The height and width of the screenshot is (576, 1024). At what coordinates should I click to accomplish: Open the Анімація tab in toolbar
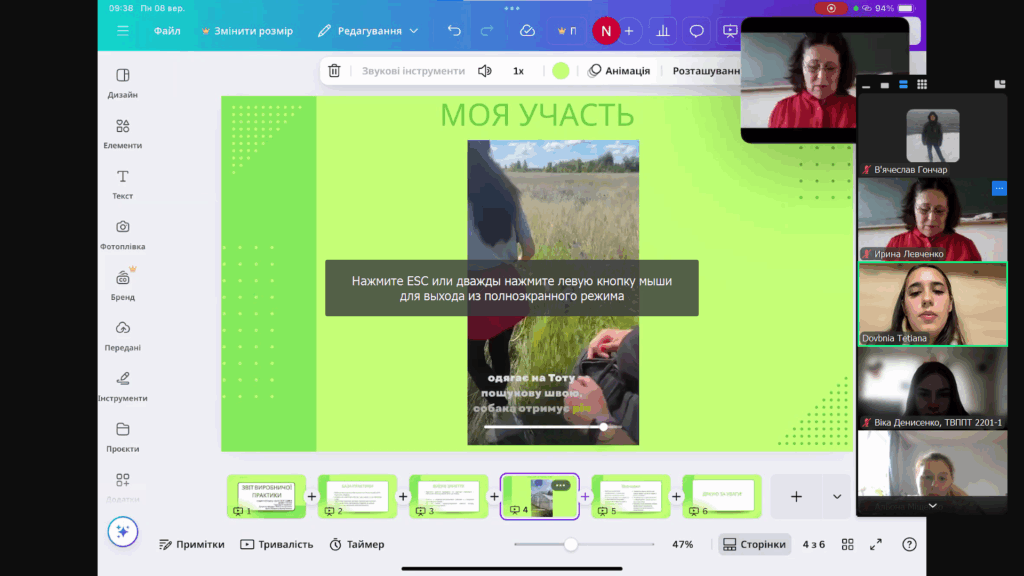coord(619,71)
